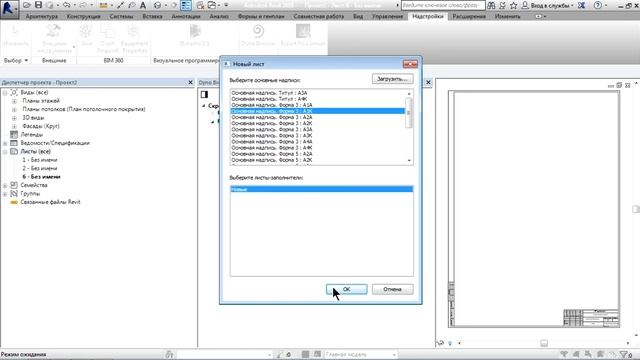Image resolution: width=640 pixels, height=360 pixels.
Task: Expand the Фасады (Круг) tree node
Action: (14, 127)
